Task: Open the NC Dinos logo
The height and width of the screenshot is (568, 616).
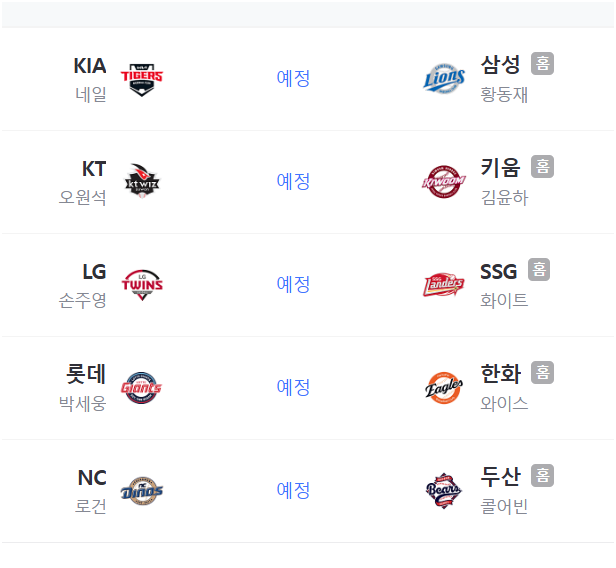Action: (142, 491)
